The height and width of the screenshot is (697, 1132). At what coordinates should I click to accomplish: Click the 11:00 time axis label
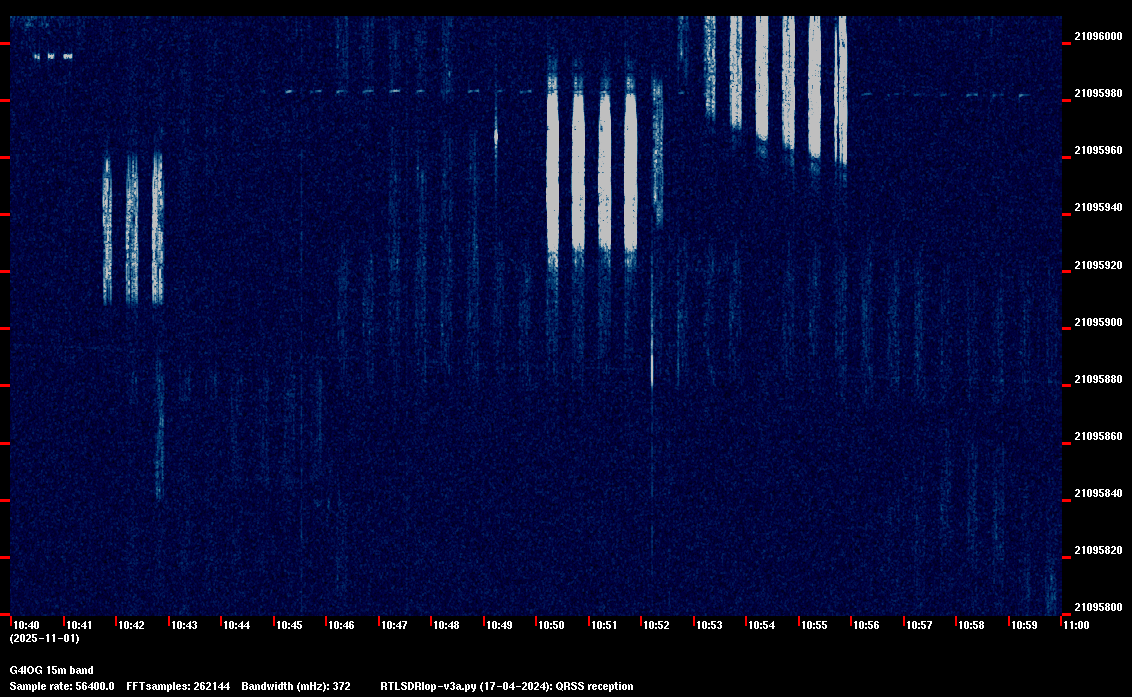[1076, 625]
